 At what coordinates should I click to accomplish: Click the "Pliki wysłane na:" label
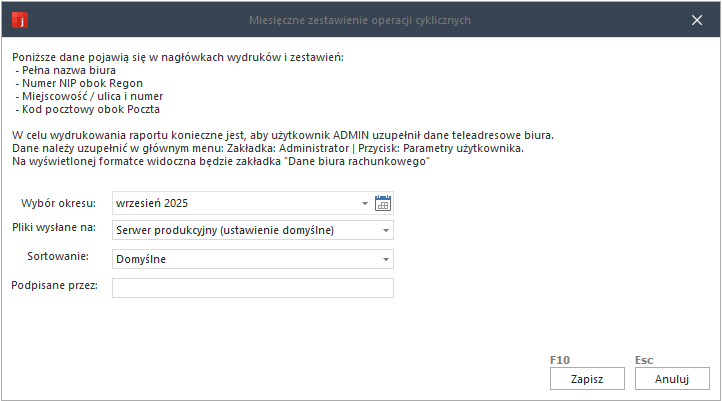(54, 228)
